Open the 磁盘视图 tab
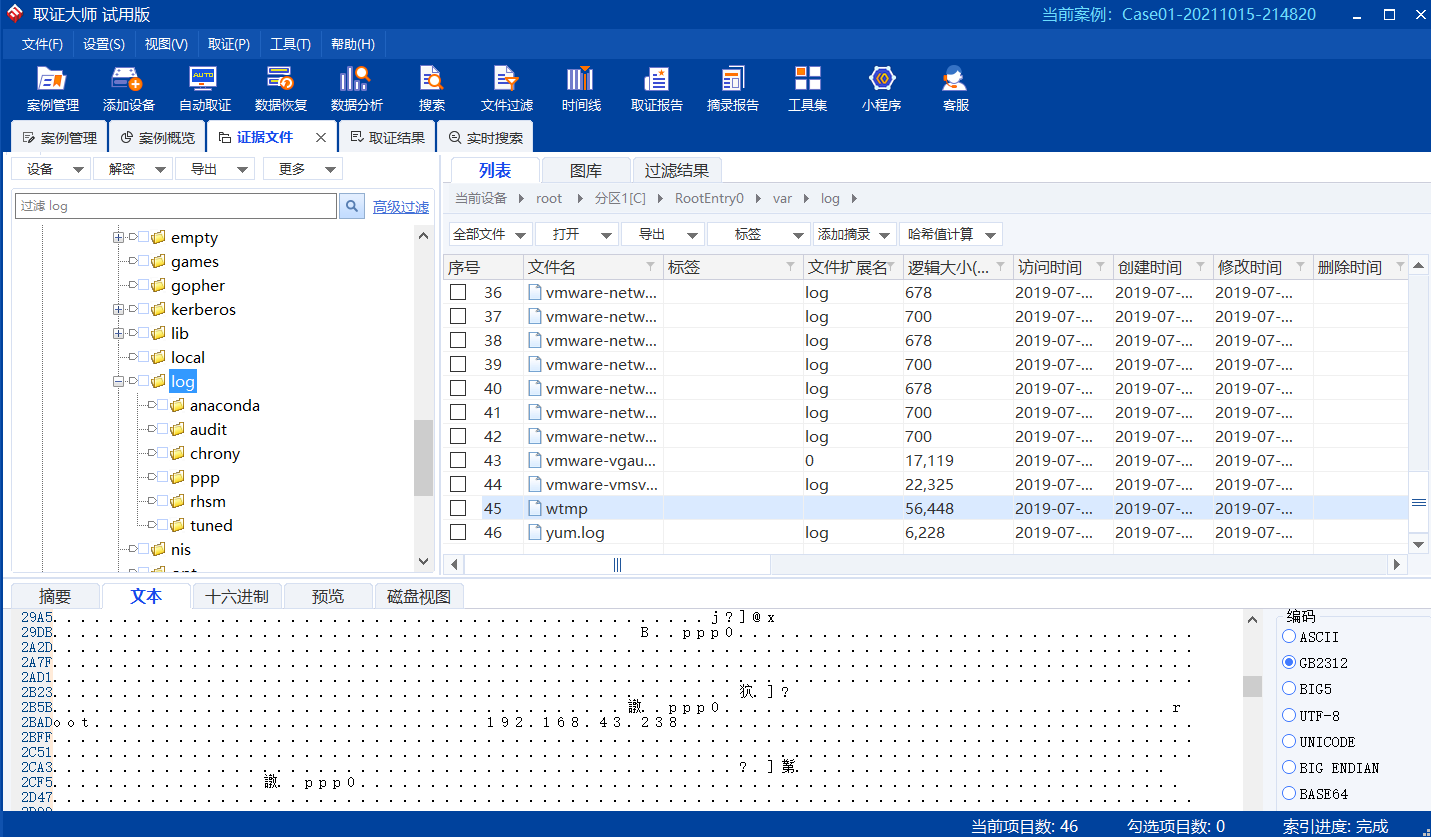Screen dimensions: 1431x837 (x=419, y=597)
